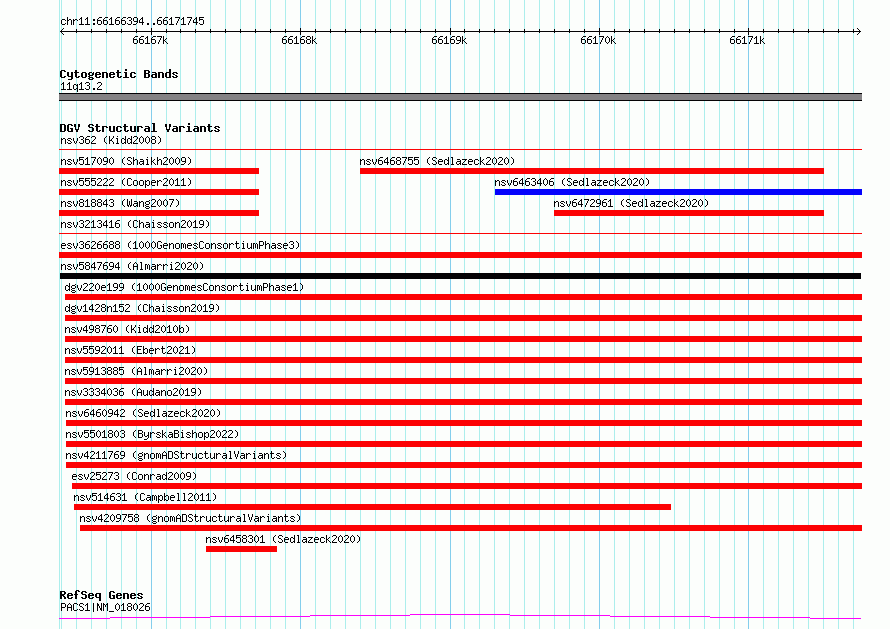Click the short nsv6458301 red bar
Image resolution: width=890 pixels, height=629 pixels.
pyautogui.click(x=241, y=549)
